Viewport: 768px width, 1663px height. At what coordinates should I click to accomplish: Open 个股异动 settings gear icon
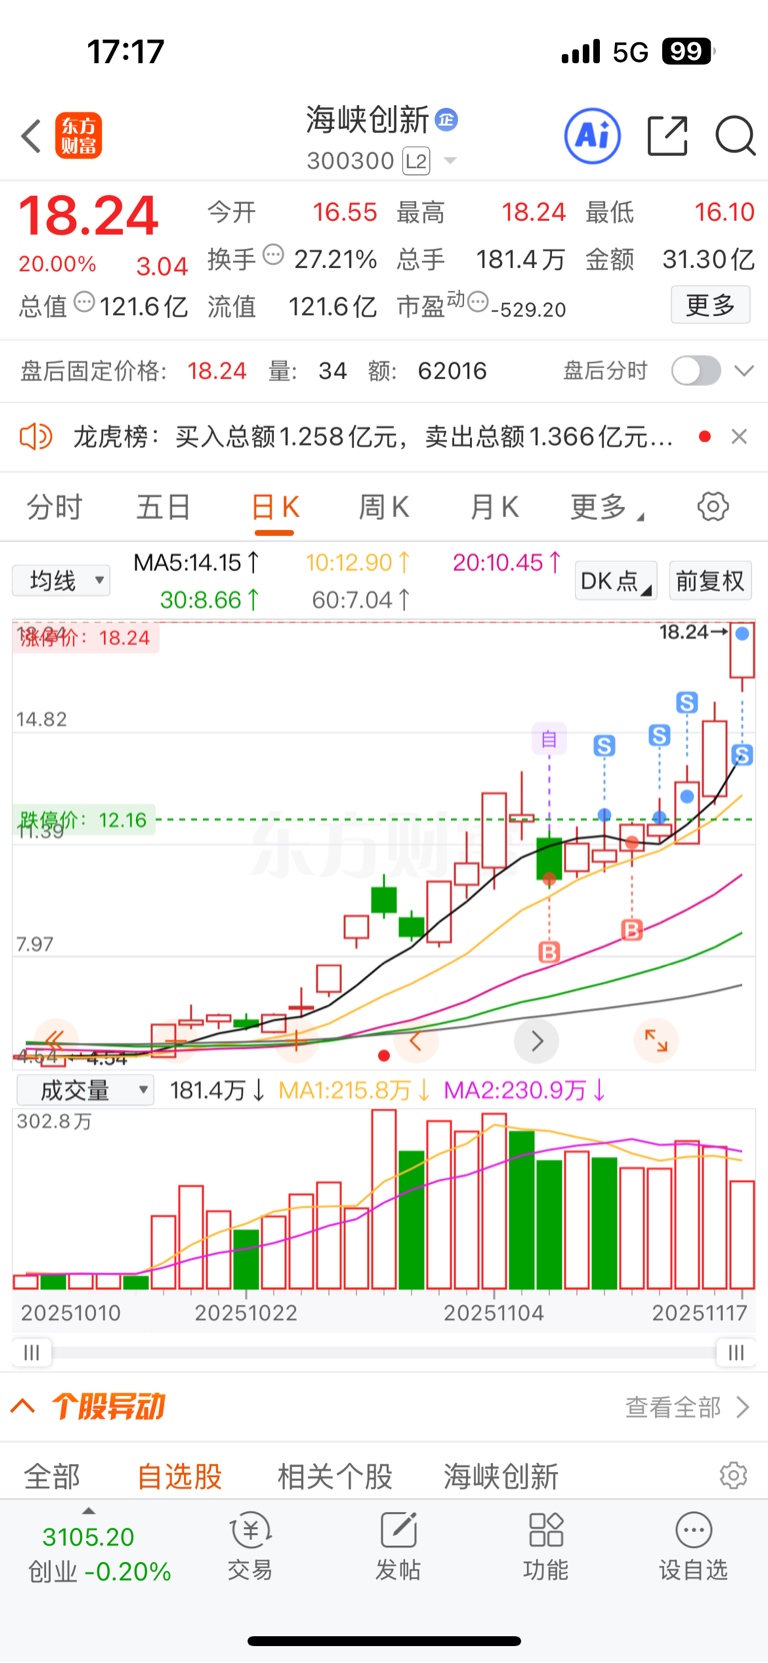tap(733, 1476)
